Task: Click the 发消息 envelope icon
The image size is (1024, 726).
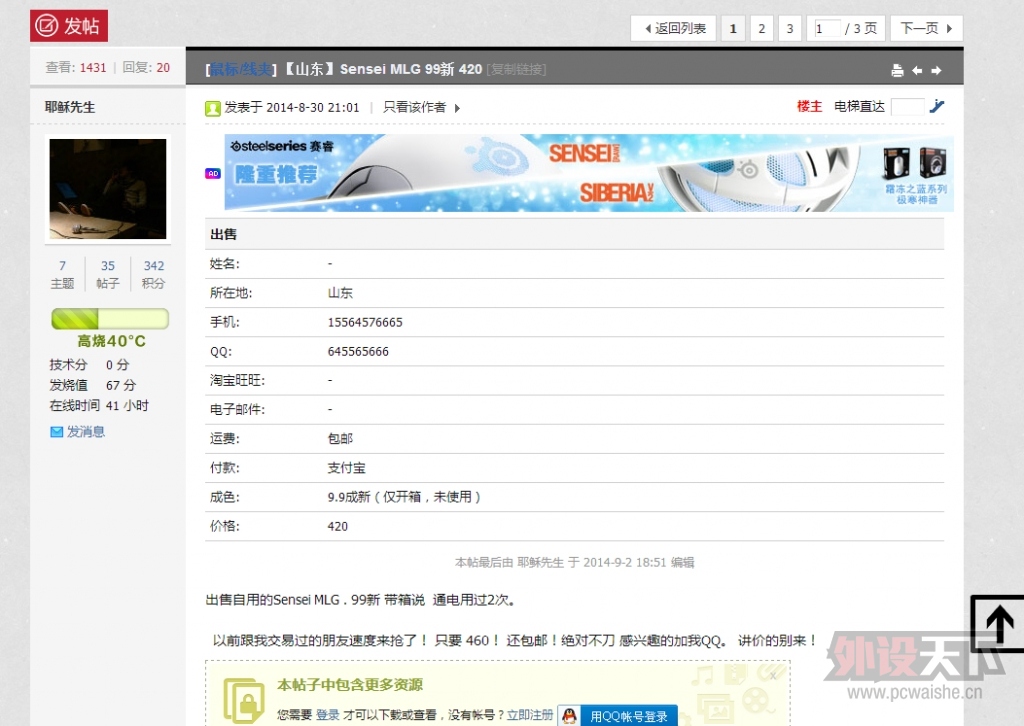Action: click(57, 432)
